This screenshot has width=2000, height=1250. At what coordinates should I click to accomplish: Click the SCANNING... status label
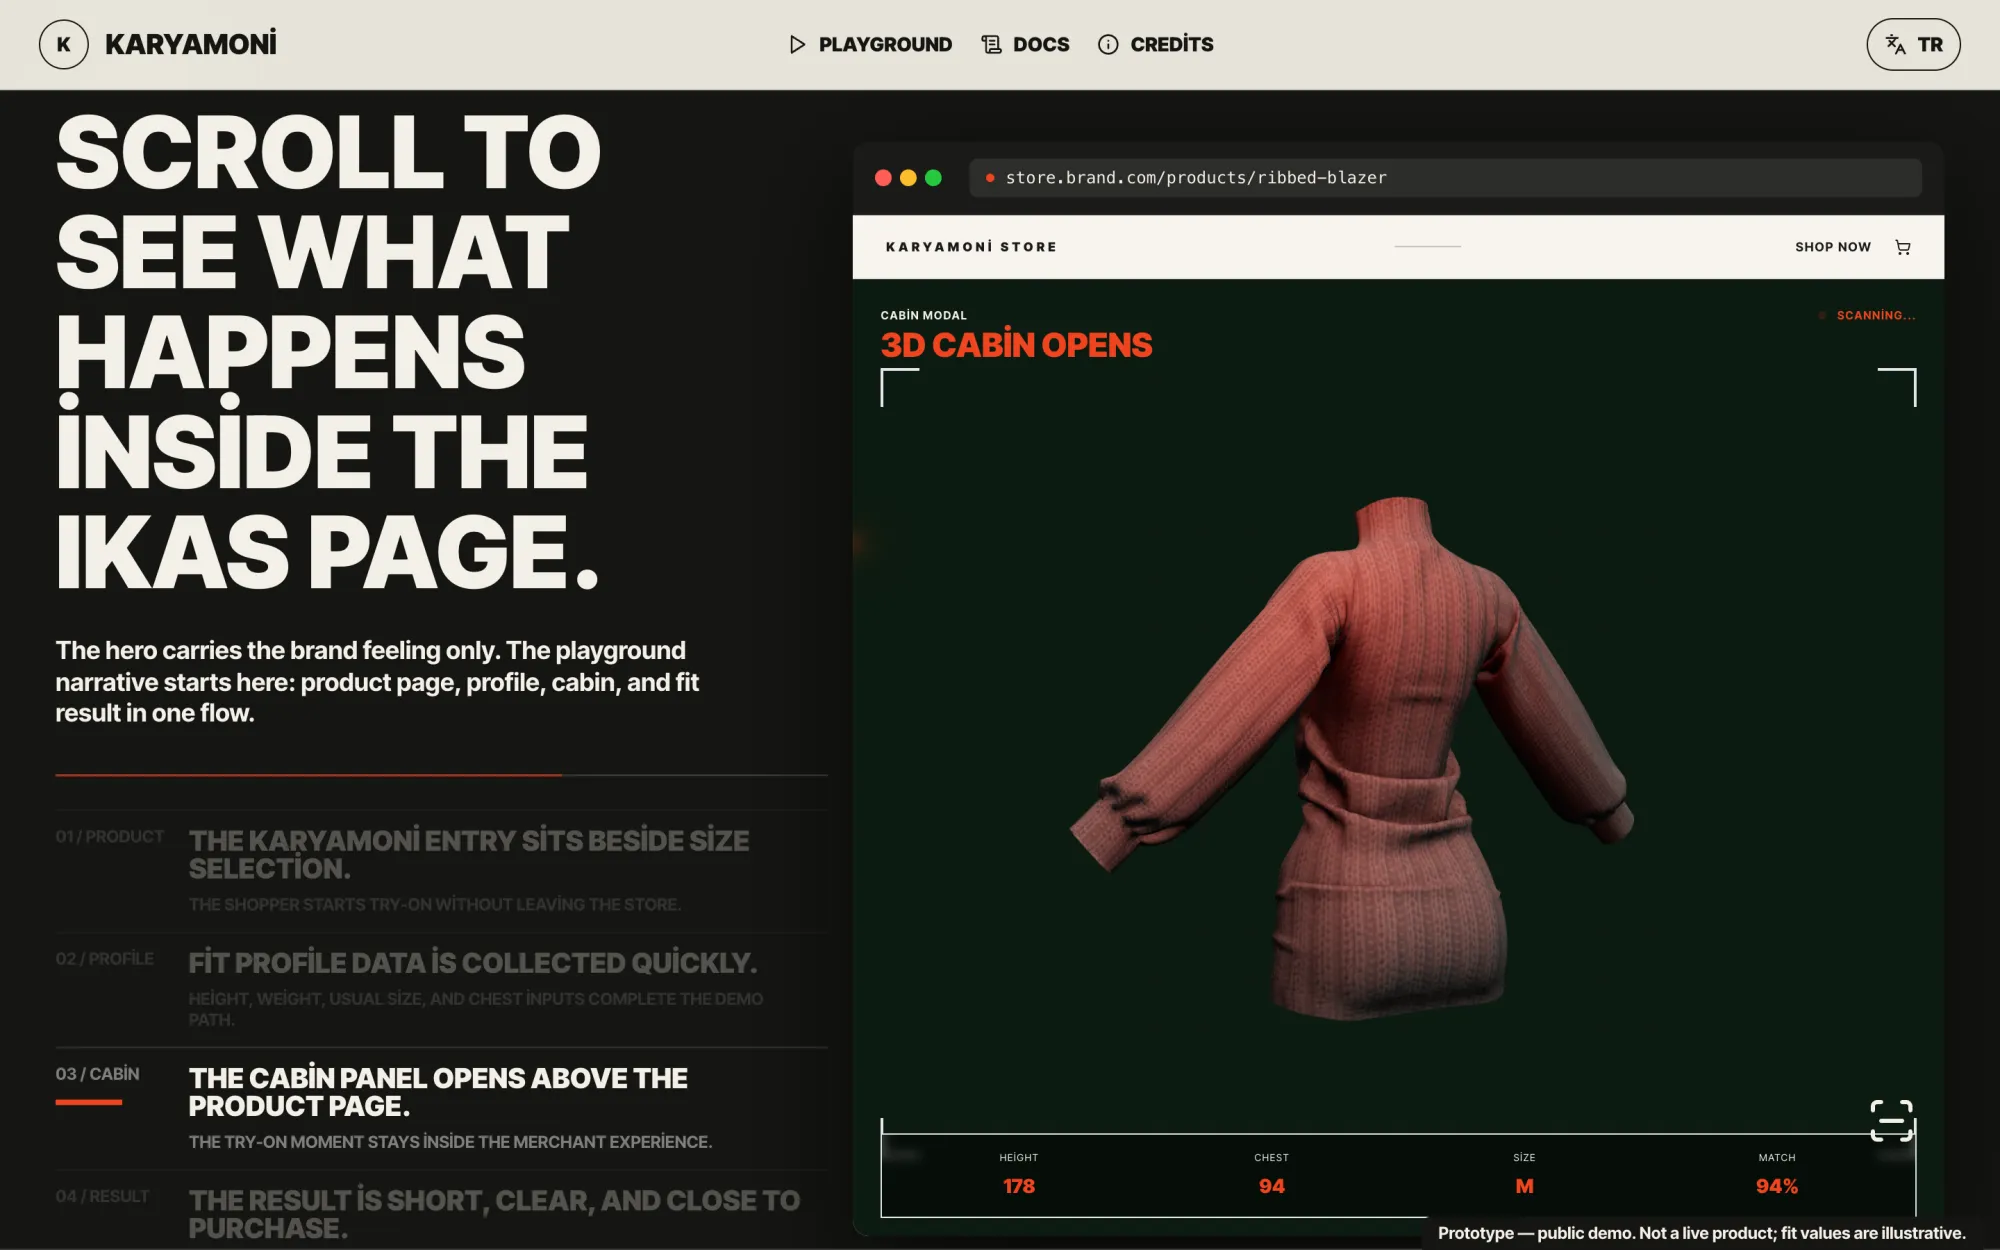pos(1875,315)
